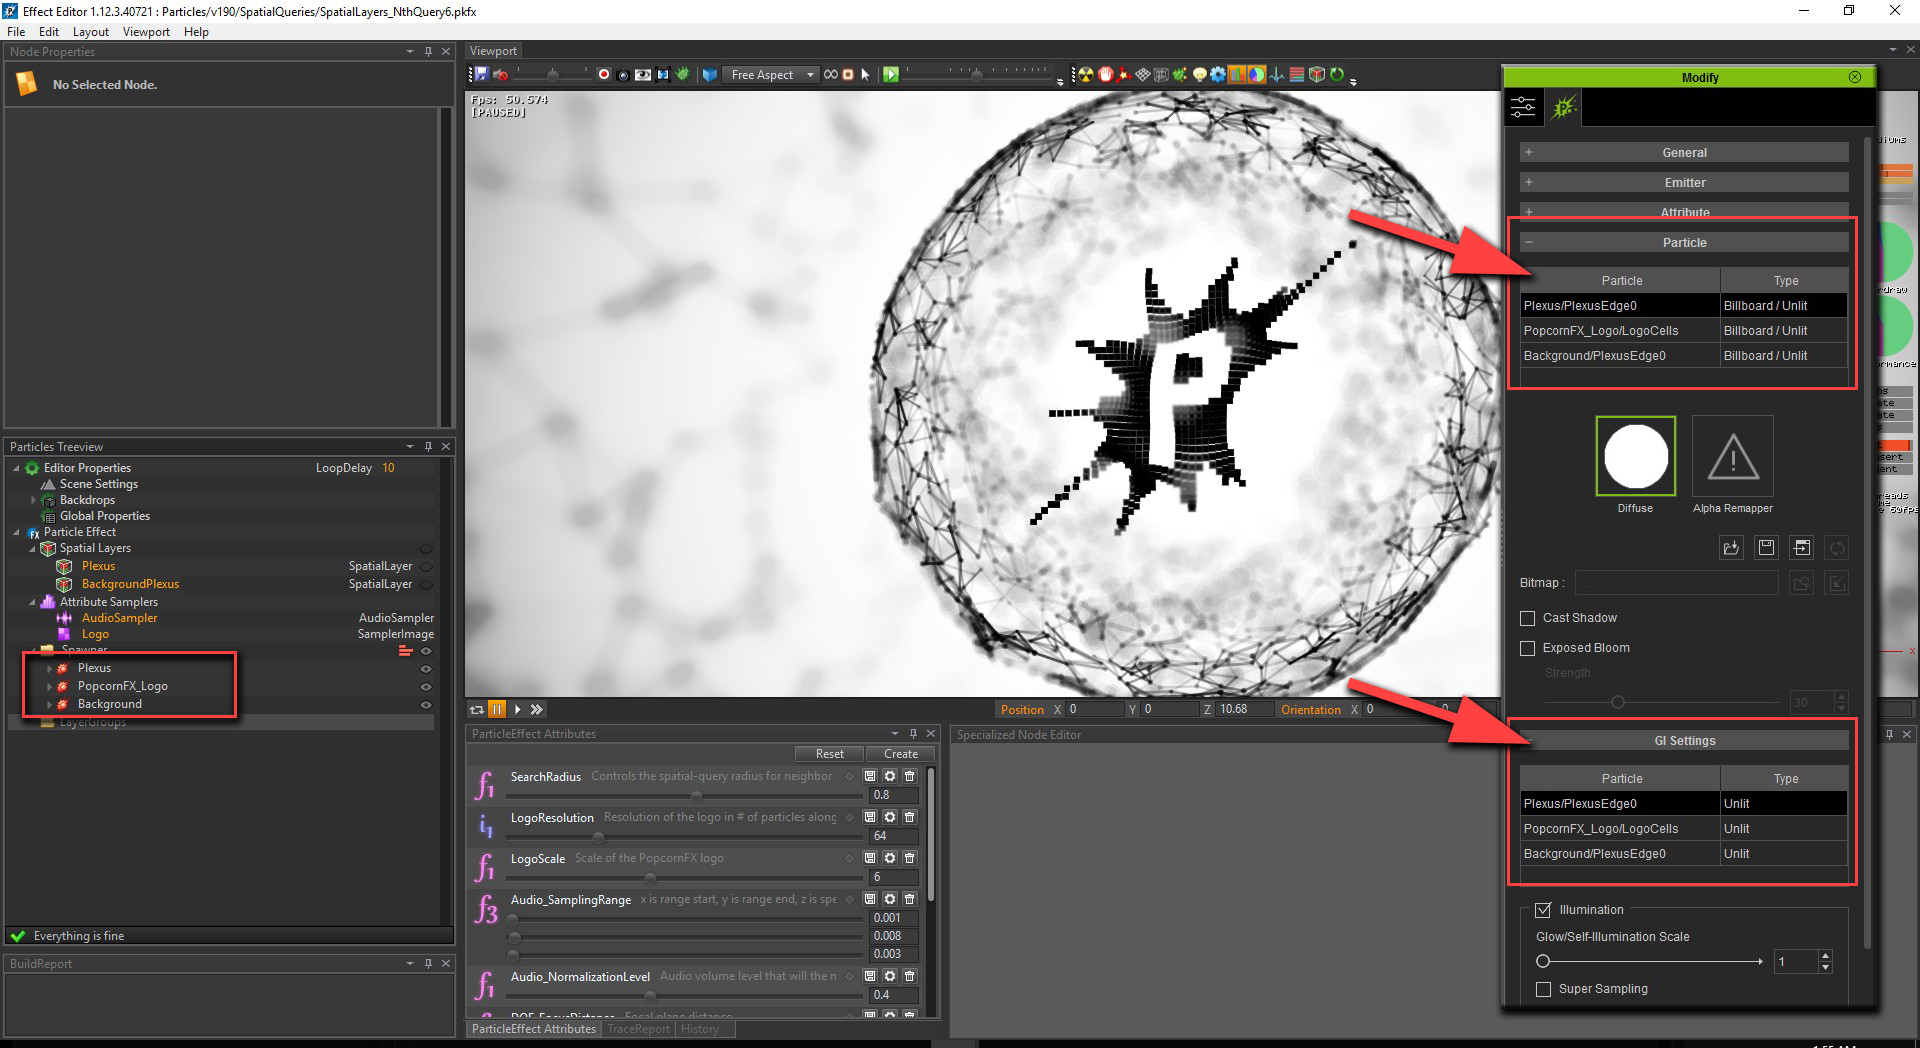Select the mouse pointer tool in viewport toolbar
Viewport: 1920px width, 1048px height.
[x=865, y=74]
